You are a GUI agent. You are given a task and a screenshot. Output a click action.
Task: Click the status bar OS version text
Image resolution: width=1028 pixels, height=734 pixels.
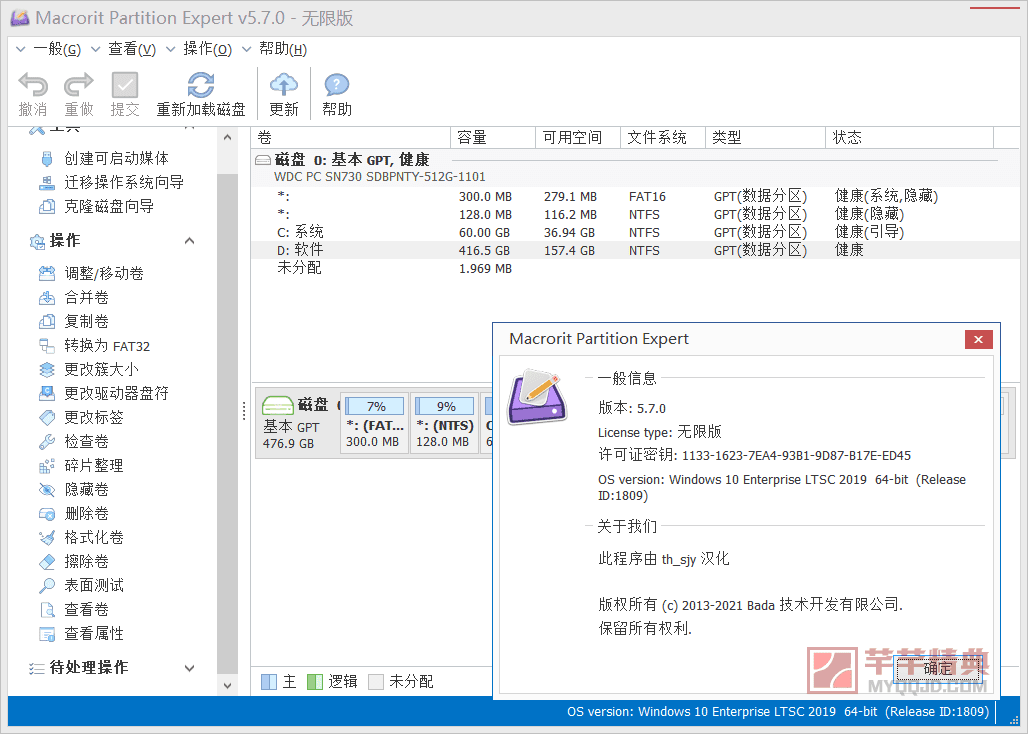click(x=778, y=712)
